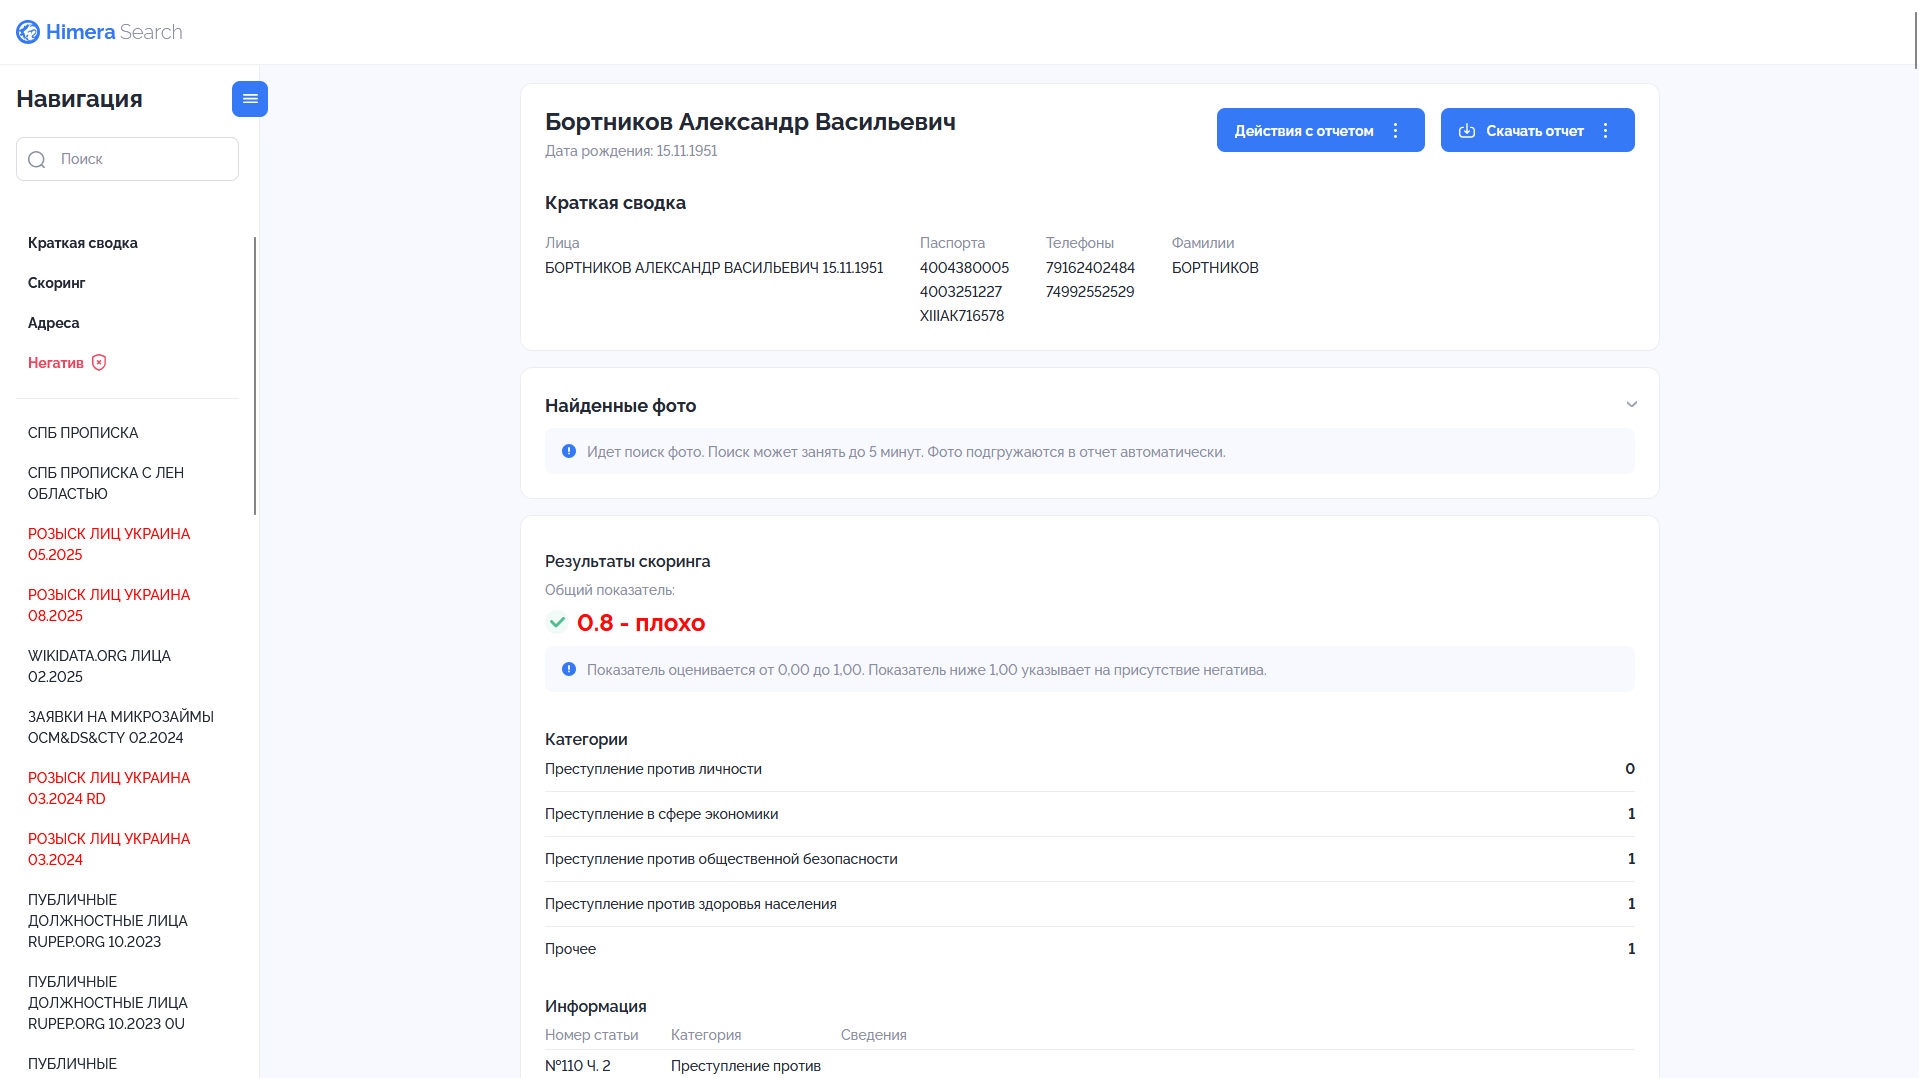Click the Действия с отчетом button
1919x1078 pixels.
click(1321, 130)
